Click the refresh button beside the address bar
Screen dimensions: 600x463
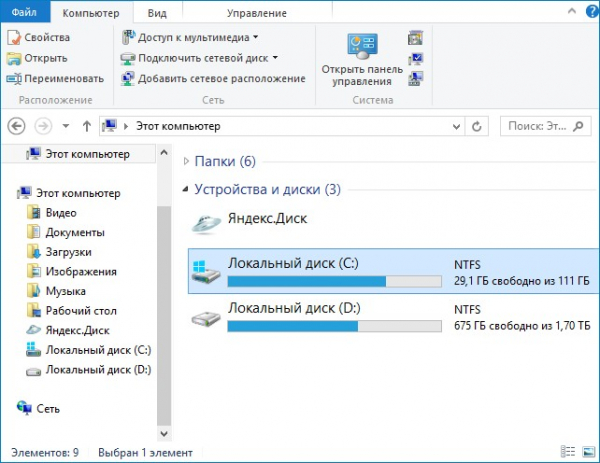click(x=476, y=126)
